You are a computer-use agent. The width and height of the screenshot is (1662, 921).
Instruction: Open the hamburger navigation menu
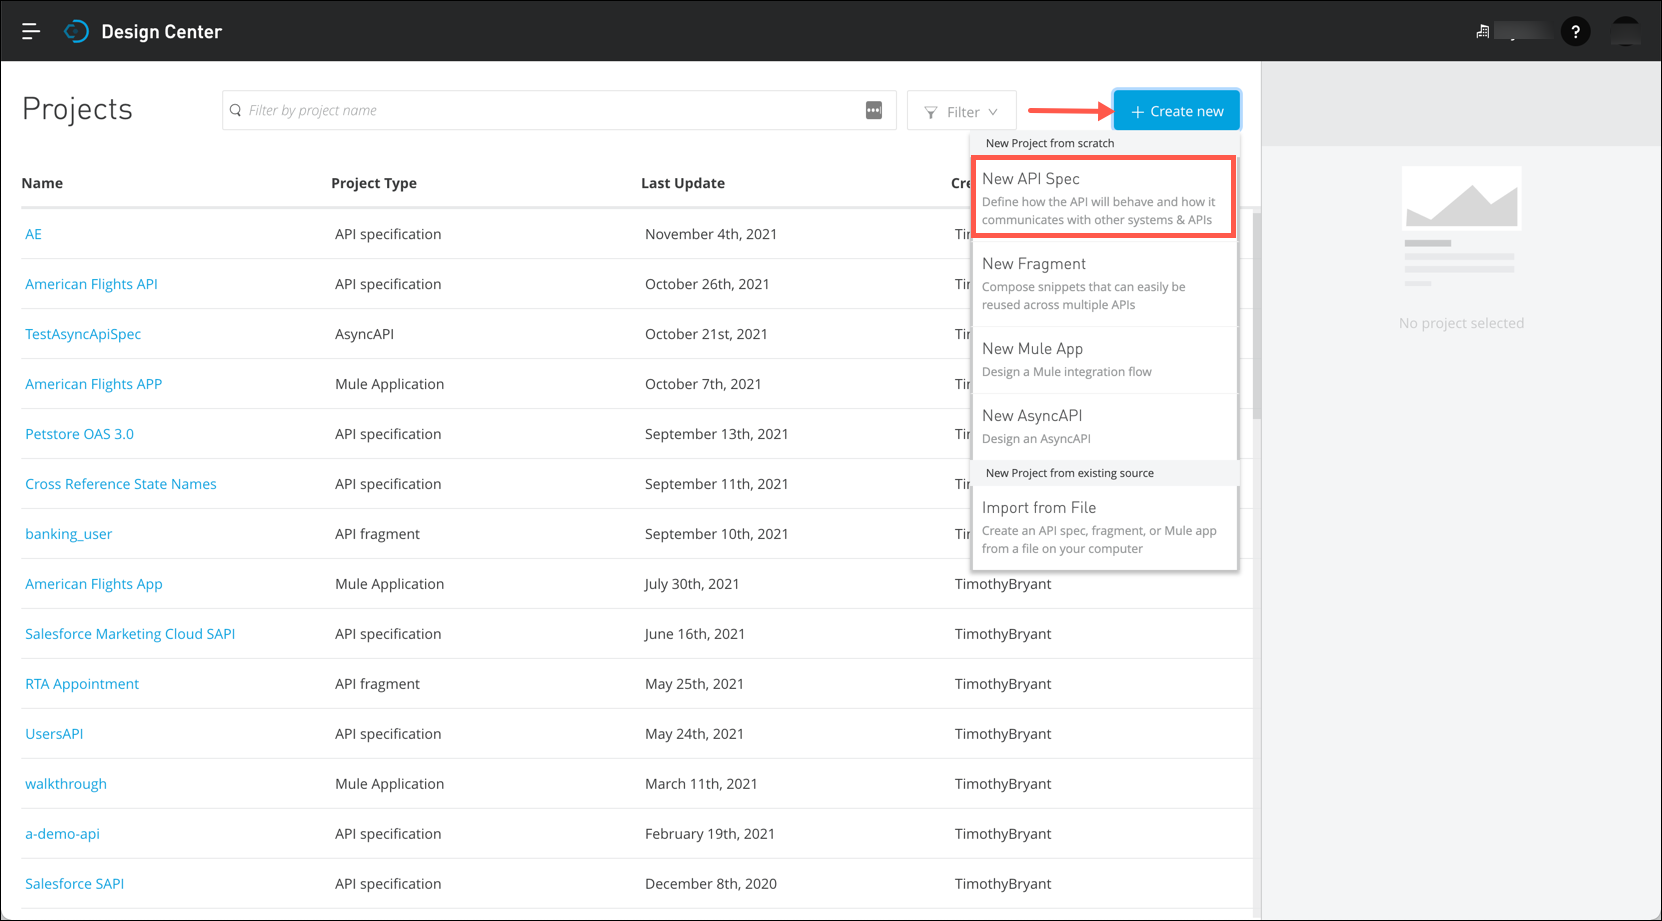[x=31, y=32]
